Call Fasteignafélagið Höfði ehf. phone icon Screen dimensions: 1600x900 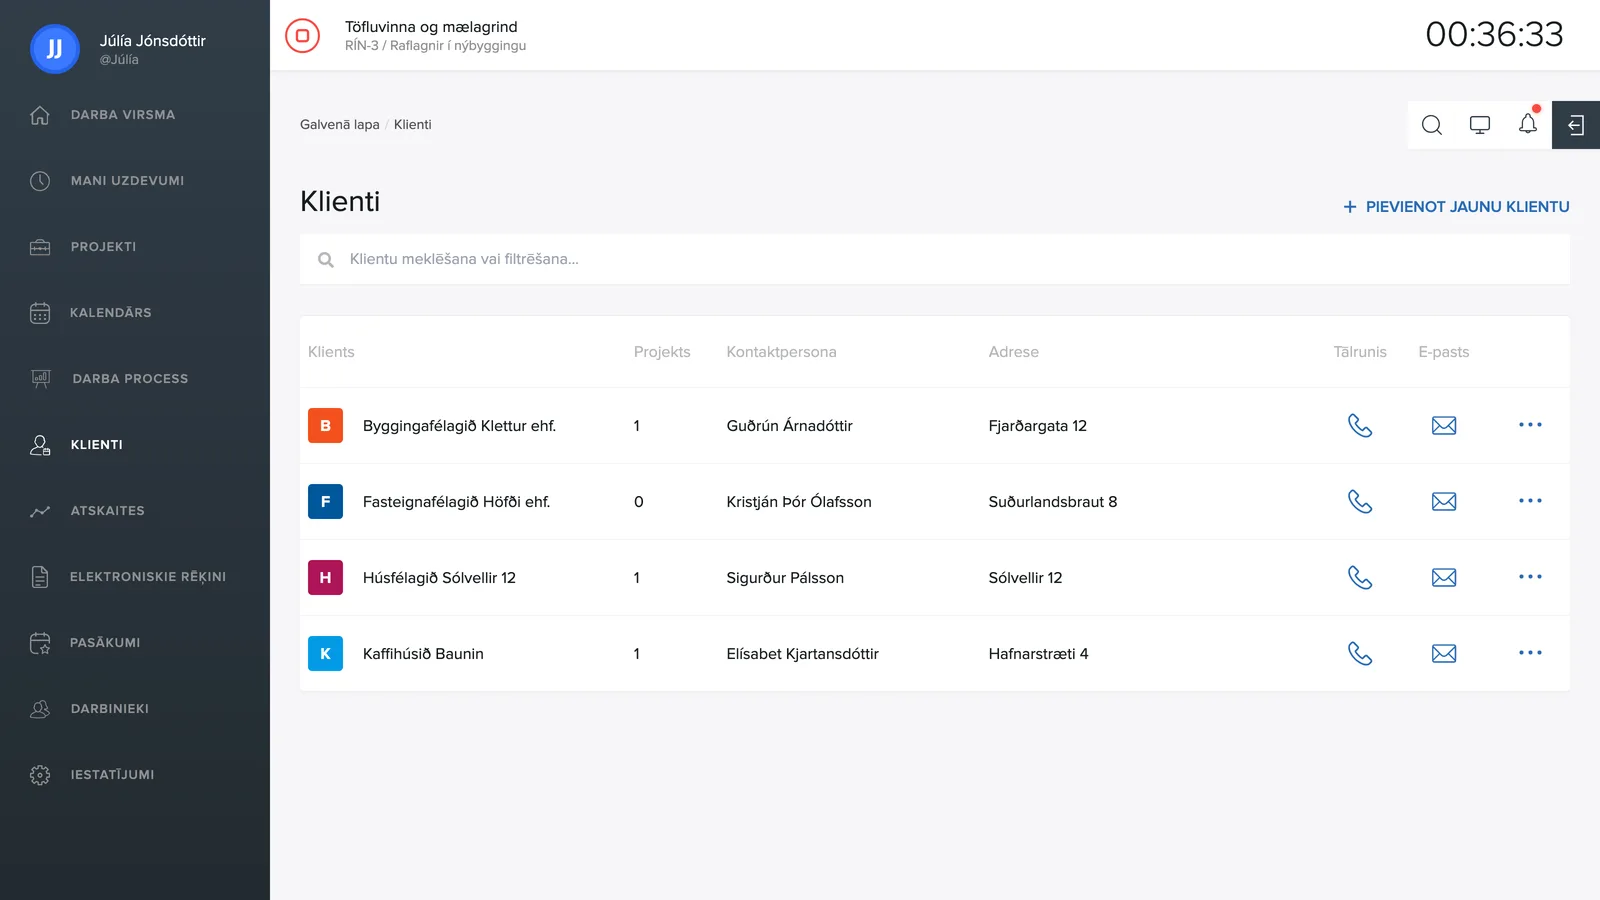pos(1360,501)
